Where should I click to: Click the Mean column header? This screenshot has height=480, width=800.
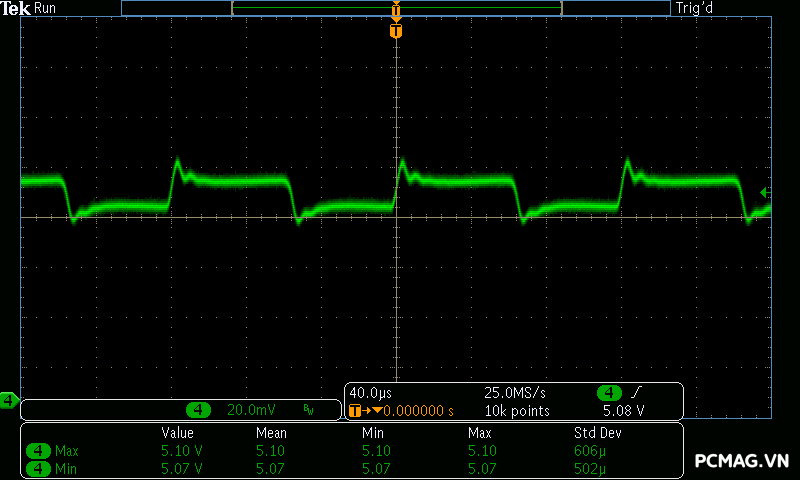click(x=271, y=433)
